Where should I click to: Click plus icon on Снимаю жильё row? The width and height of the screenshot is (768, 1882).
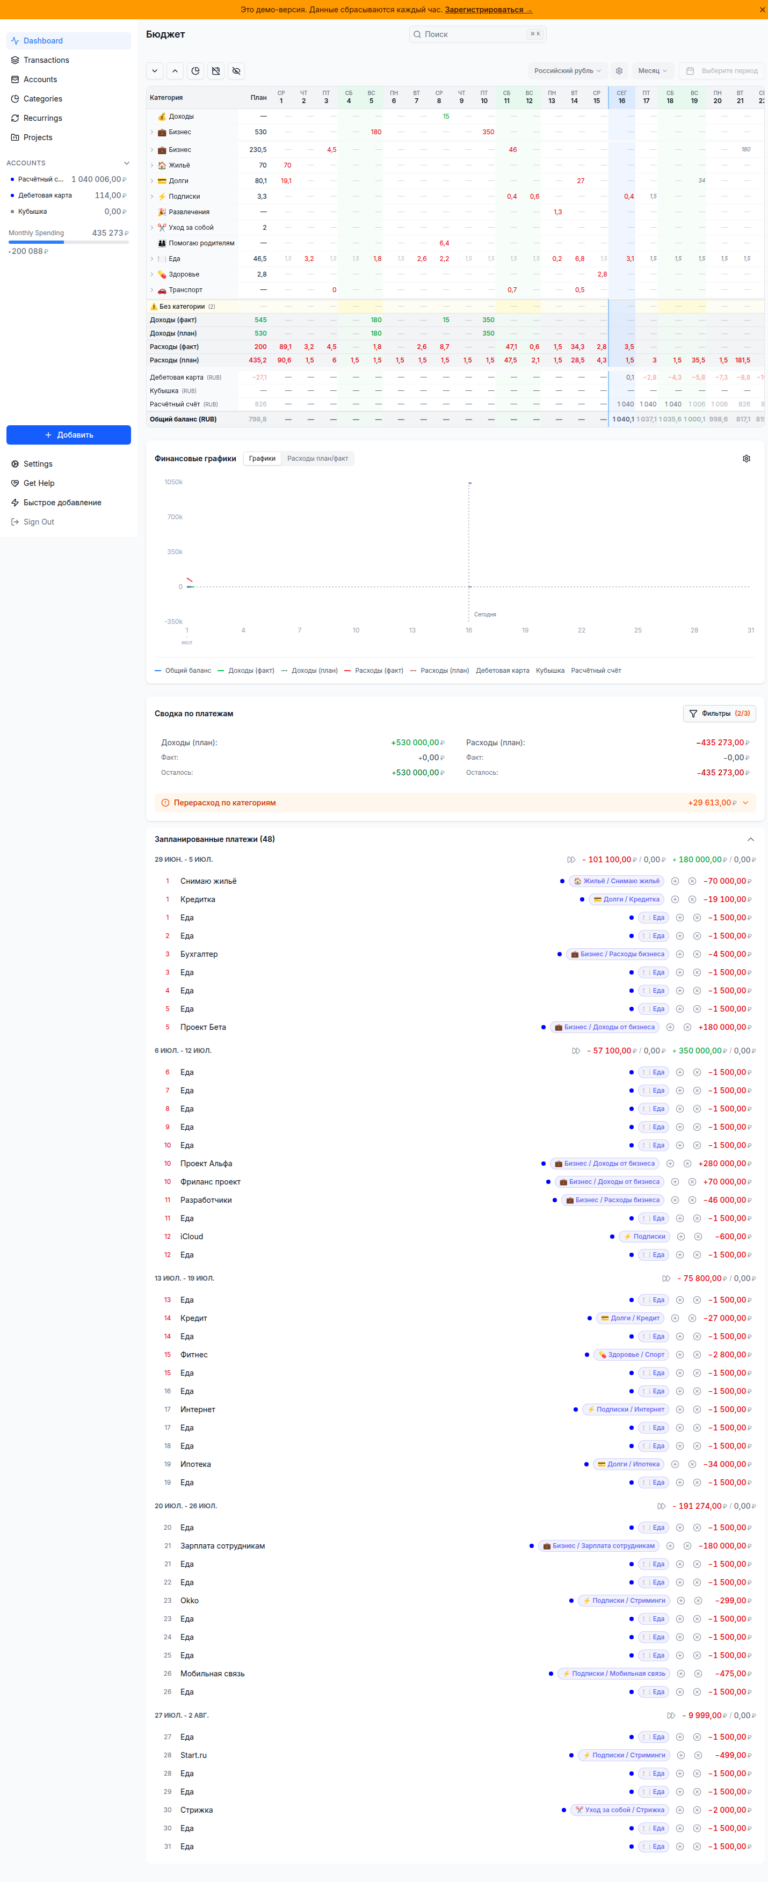[675, 881]
